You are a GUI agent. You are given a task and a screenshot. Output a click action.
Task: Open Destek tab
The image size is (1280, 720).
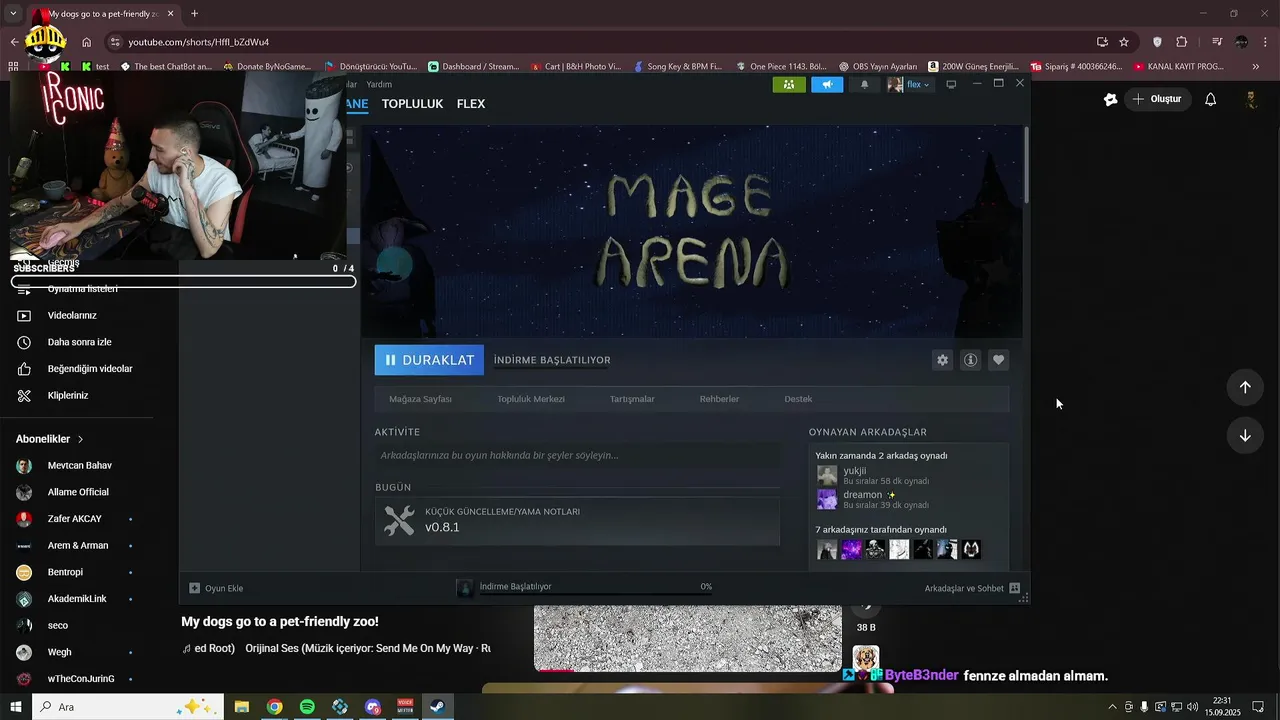pyautogui.click(x=798, y=399)
